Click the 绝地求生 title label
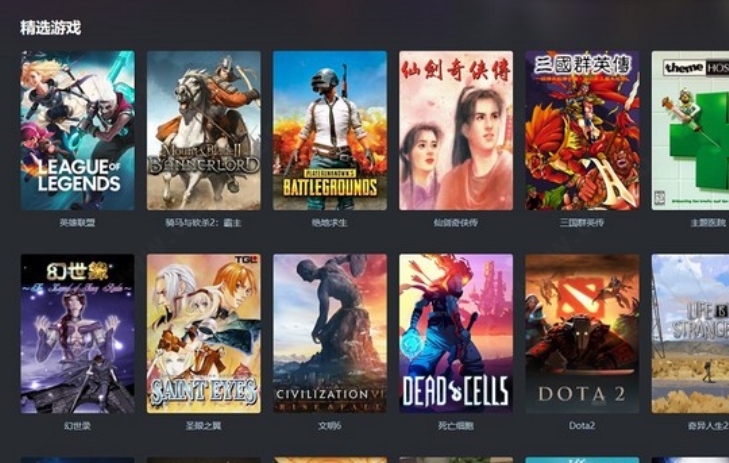 330,223
